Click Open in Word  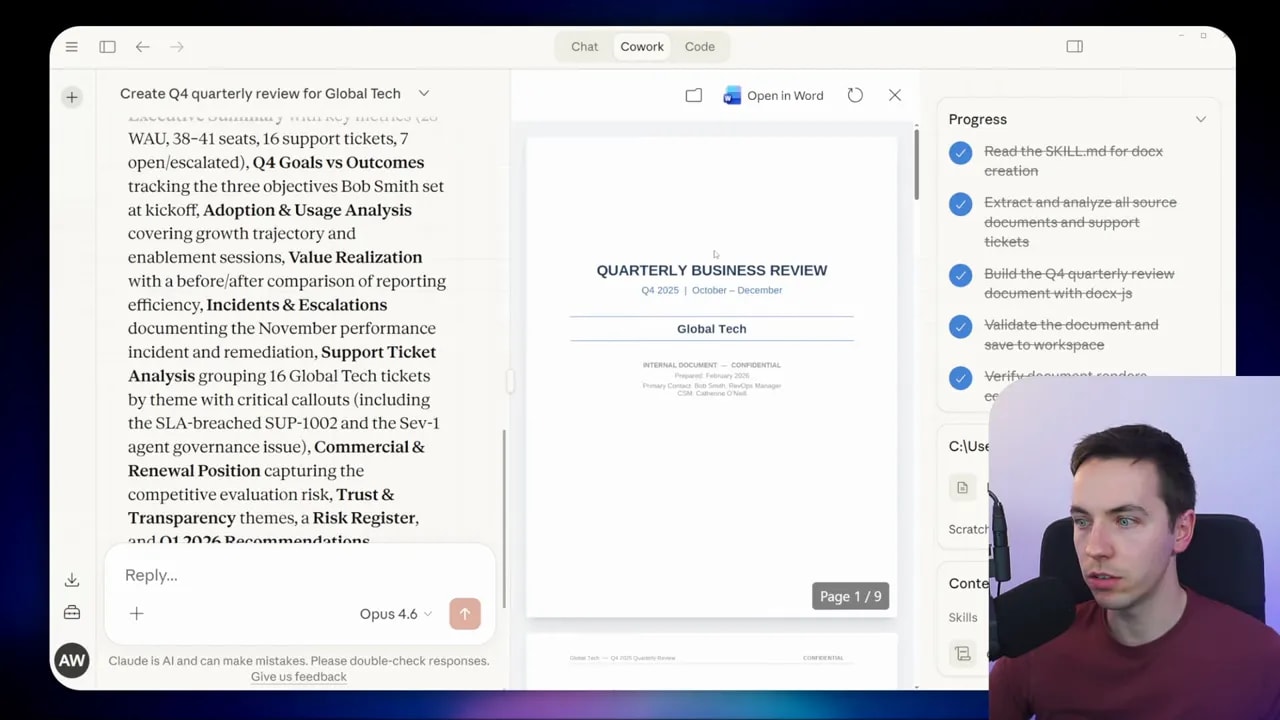click(x=786, y=95)
